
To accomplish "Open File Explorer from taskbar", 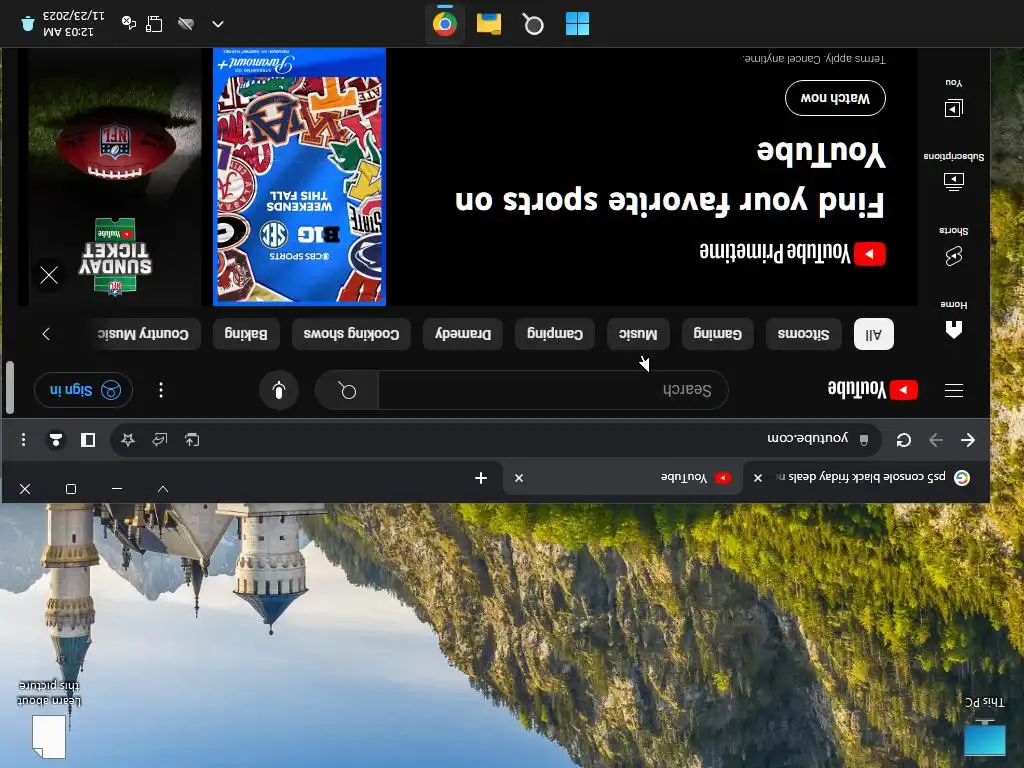I will (488, 24).
